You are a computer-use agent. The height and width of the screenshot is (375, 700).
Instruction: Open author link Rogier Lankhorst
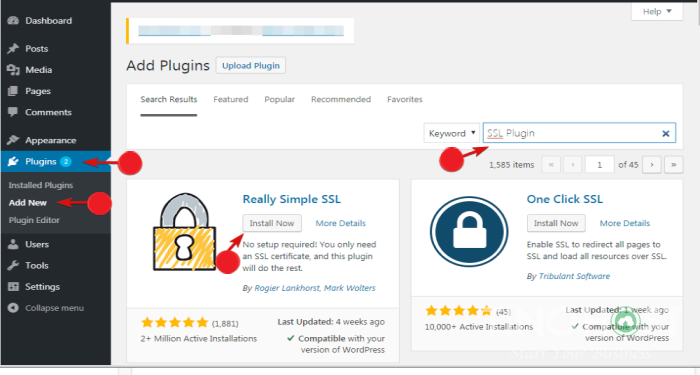[287, 288]
